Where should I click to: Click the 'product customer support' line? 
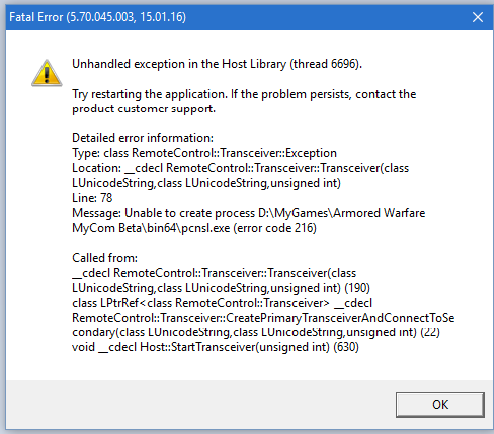pos(144,109)
